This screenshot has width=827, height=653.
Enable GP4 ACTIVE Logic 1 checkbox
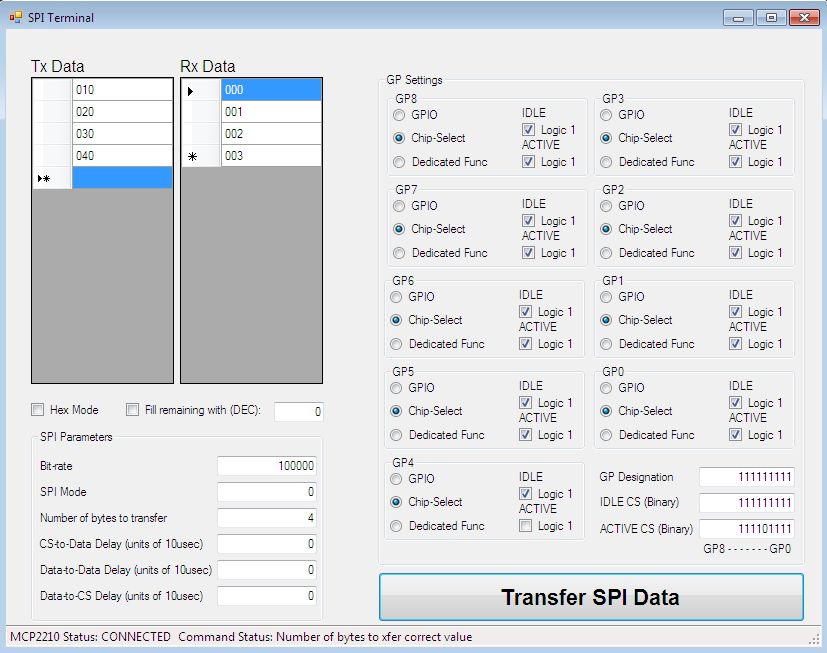coord(525,526)
